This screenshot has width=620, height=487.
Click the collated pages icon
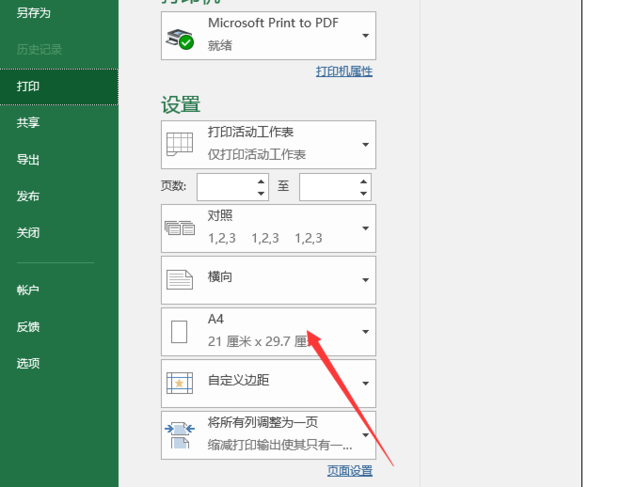click(x=180, y=228)
